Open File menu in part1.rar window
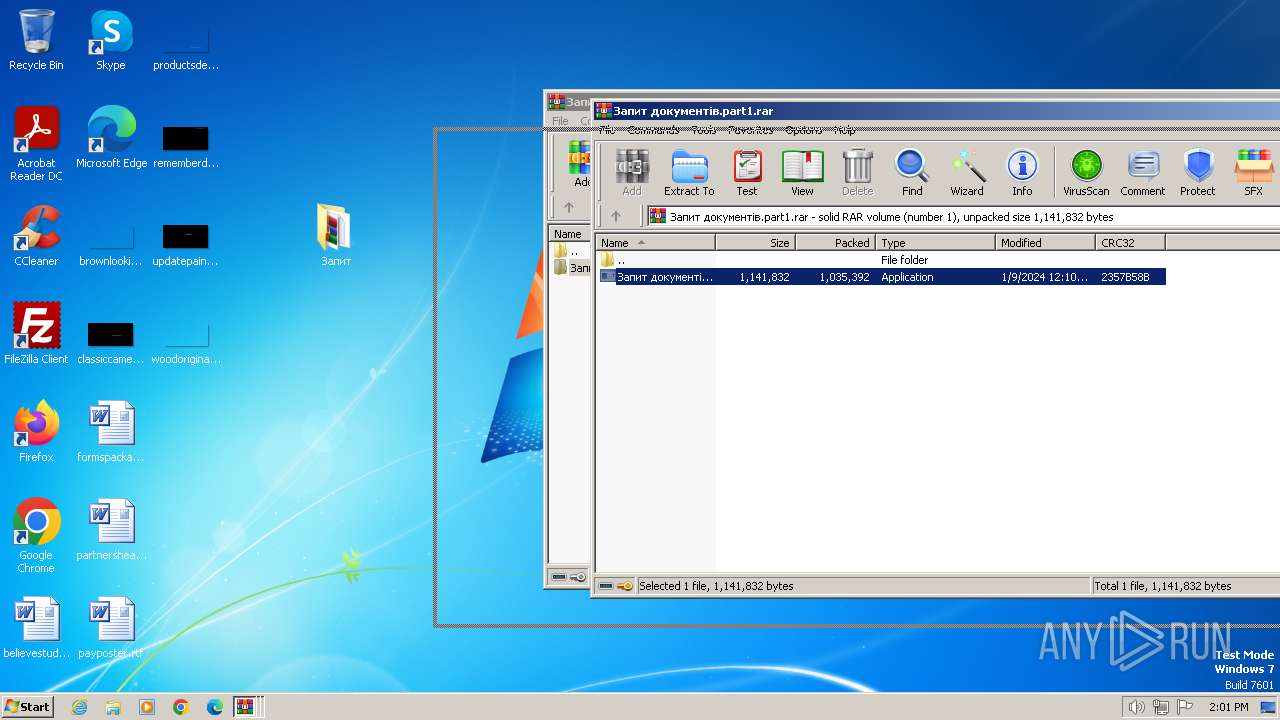The image size is (1280, 720). tap(607, 129)
